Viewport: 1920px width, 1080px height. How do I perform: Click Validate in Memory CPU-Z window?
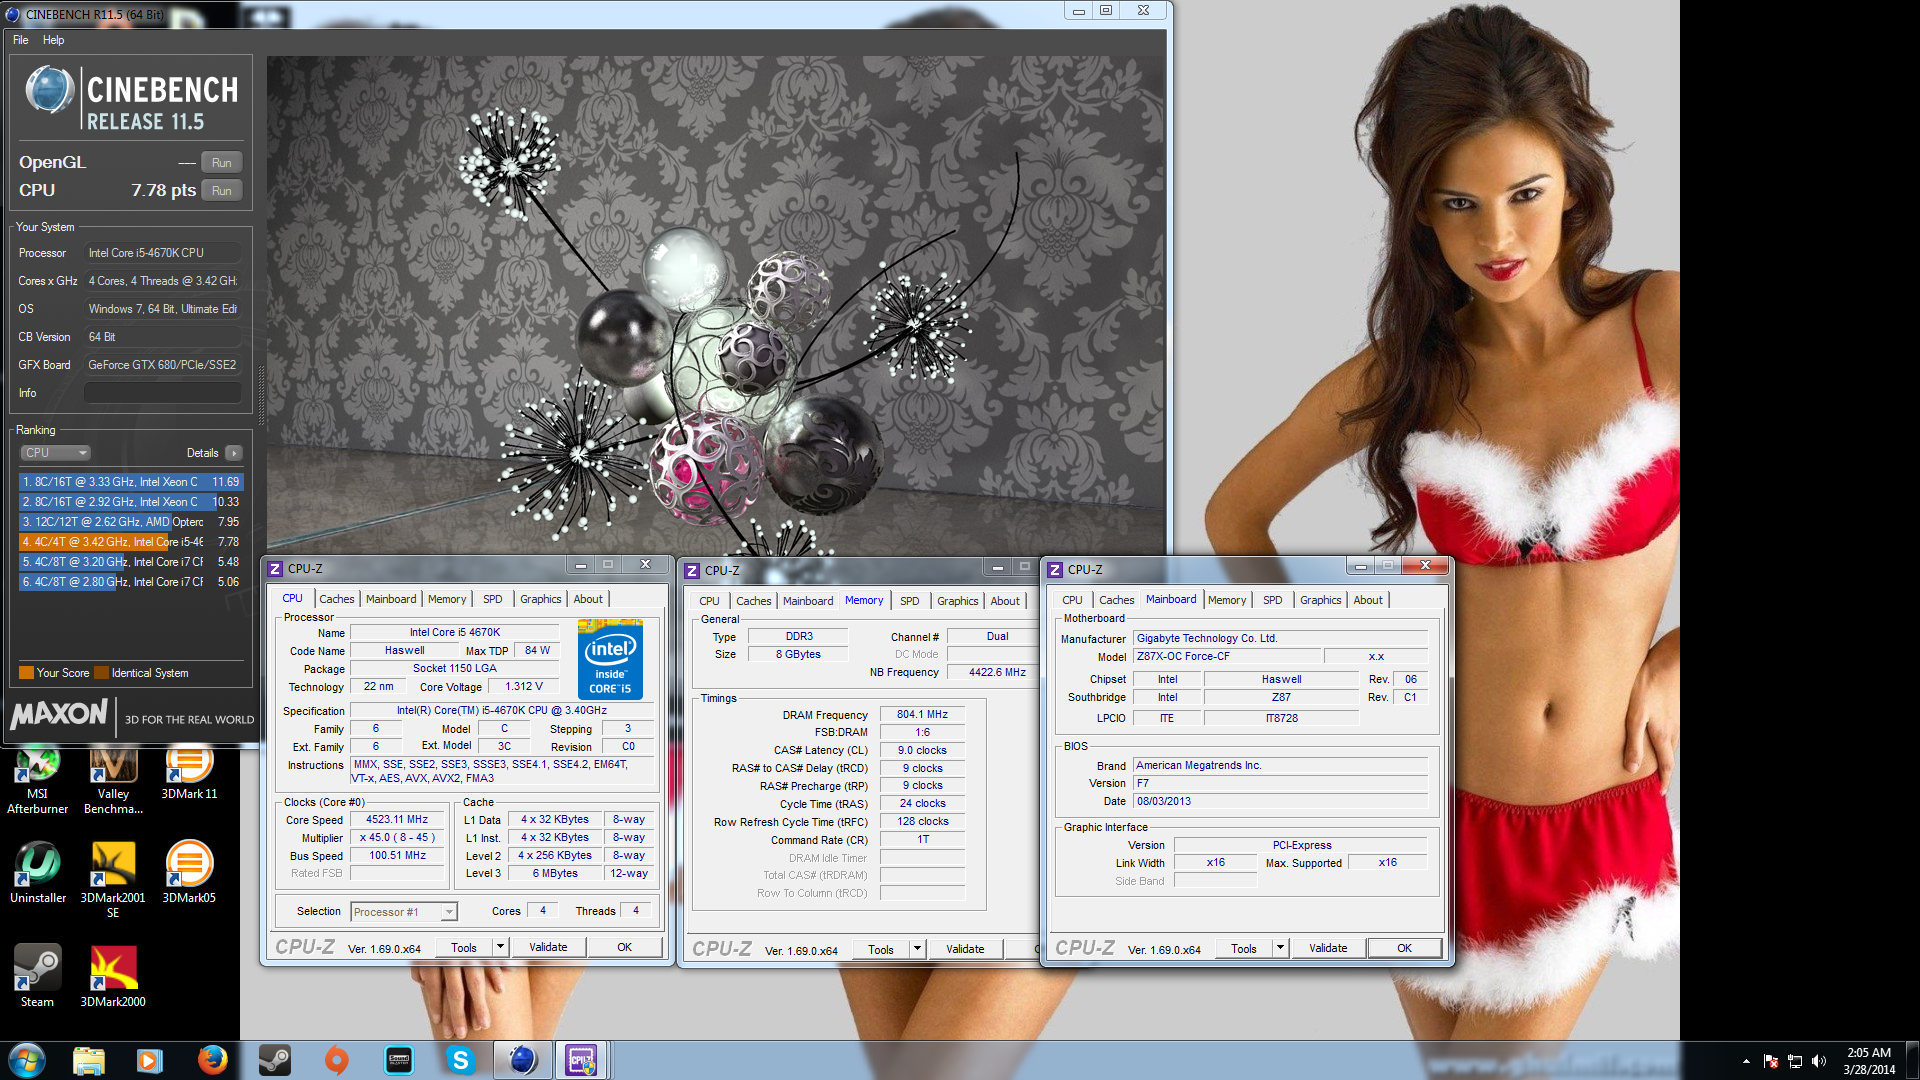(x=965, y=949)
